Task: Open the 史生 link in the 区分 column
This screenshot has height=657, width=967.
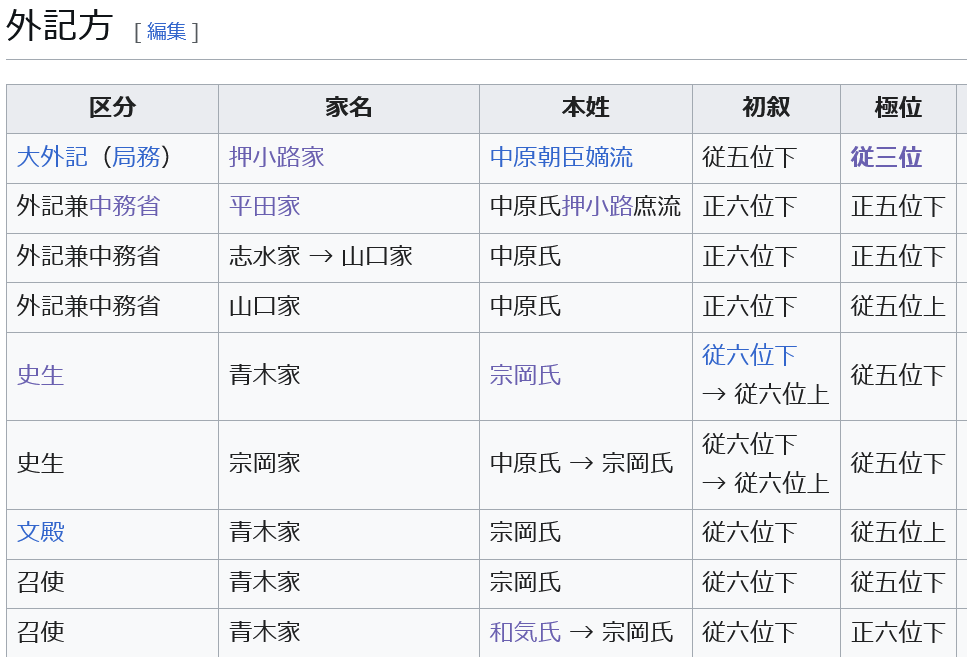Action: click(x=40, y=376)
